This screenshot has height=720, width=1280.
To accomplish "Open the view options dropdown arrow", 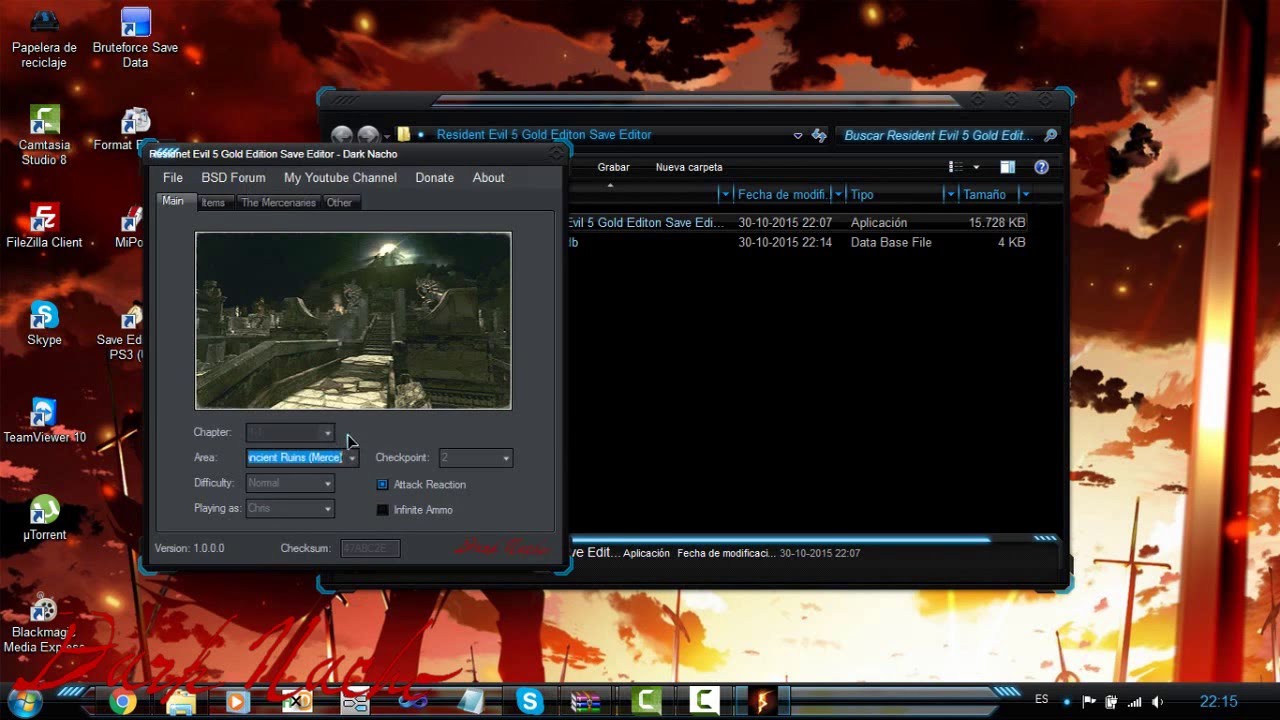I will 976,167.
